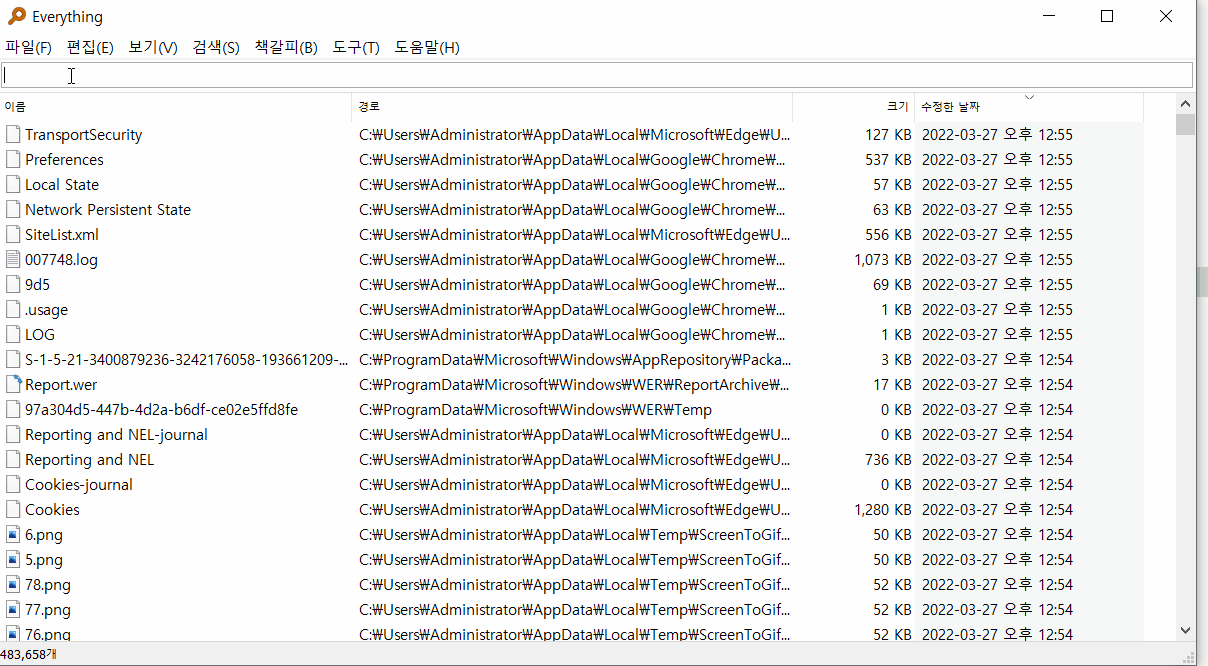Click the 483,658개 status bar count

coord(29,654)
